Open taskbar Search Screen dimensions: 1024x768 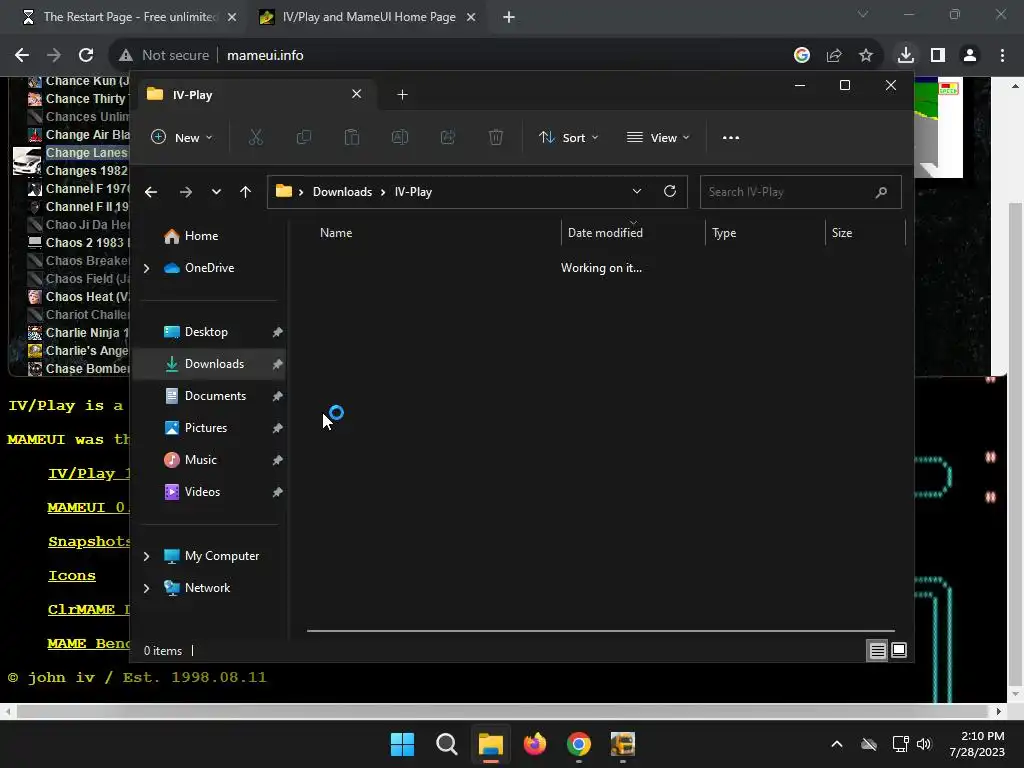[x=447, y=744]
